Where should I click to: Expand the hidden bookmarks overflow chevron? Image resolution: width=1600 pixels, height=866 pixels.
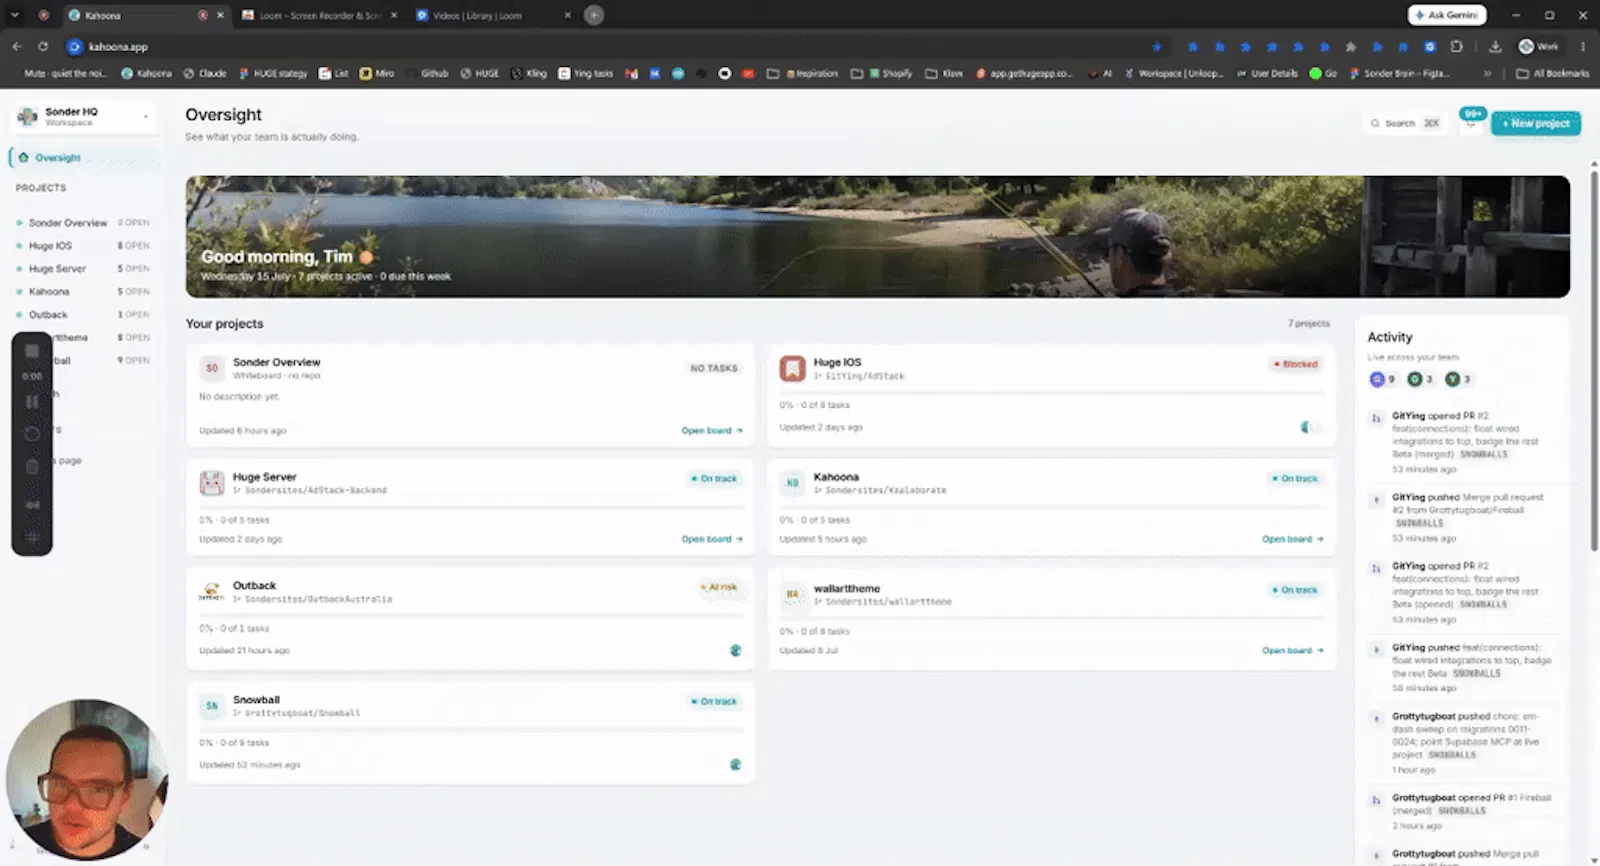pos(1487,73)
